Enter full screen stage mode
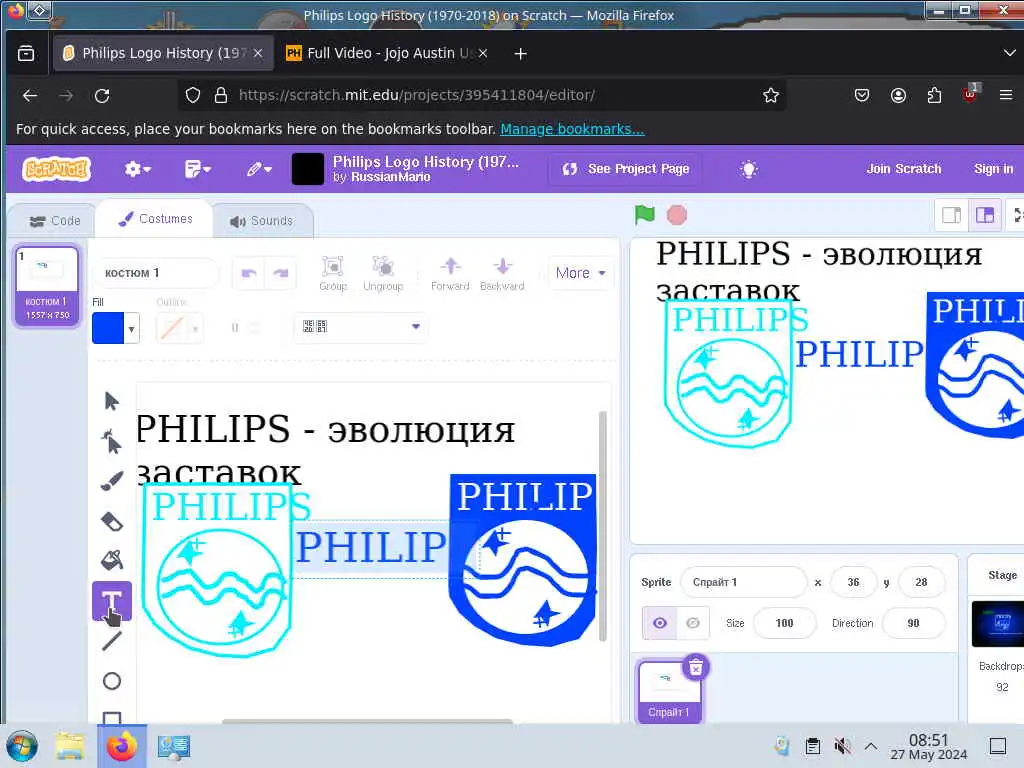Image resolution: width=1024 pixels, height=768 pixels. pos(1017,215)
